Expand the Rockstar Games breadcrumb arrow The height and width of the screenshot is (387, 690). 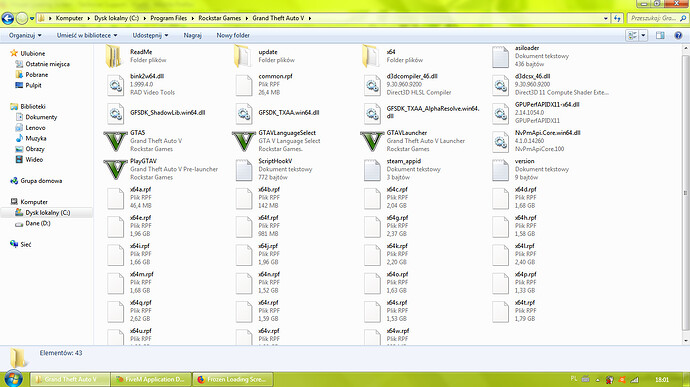246,18
